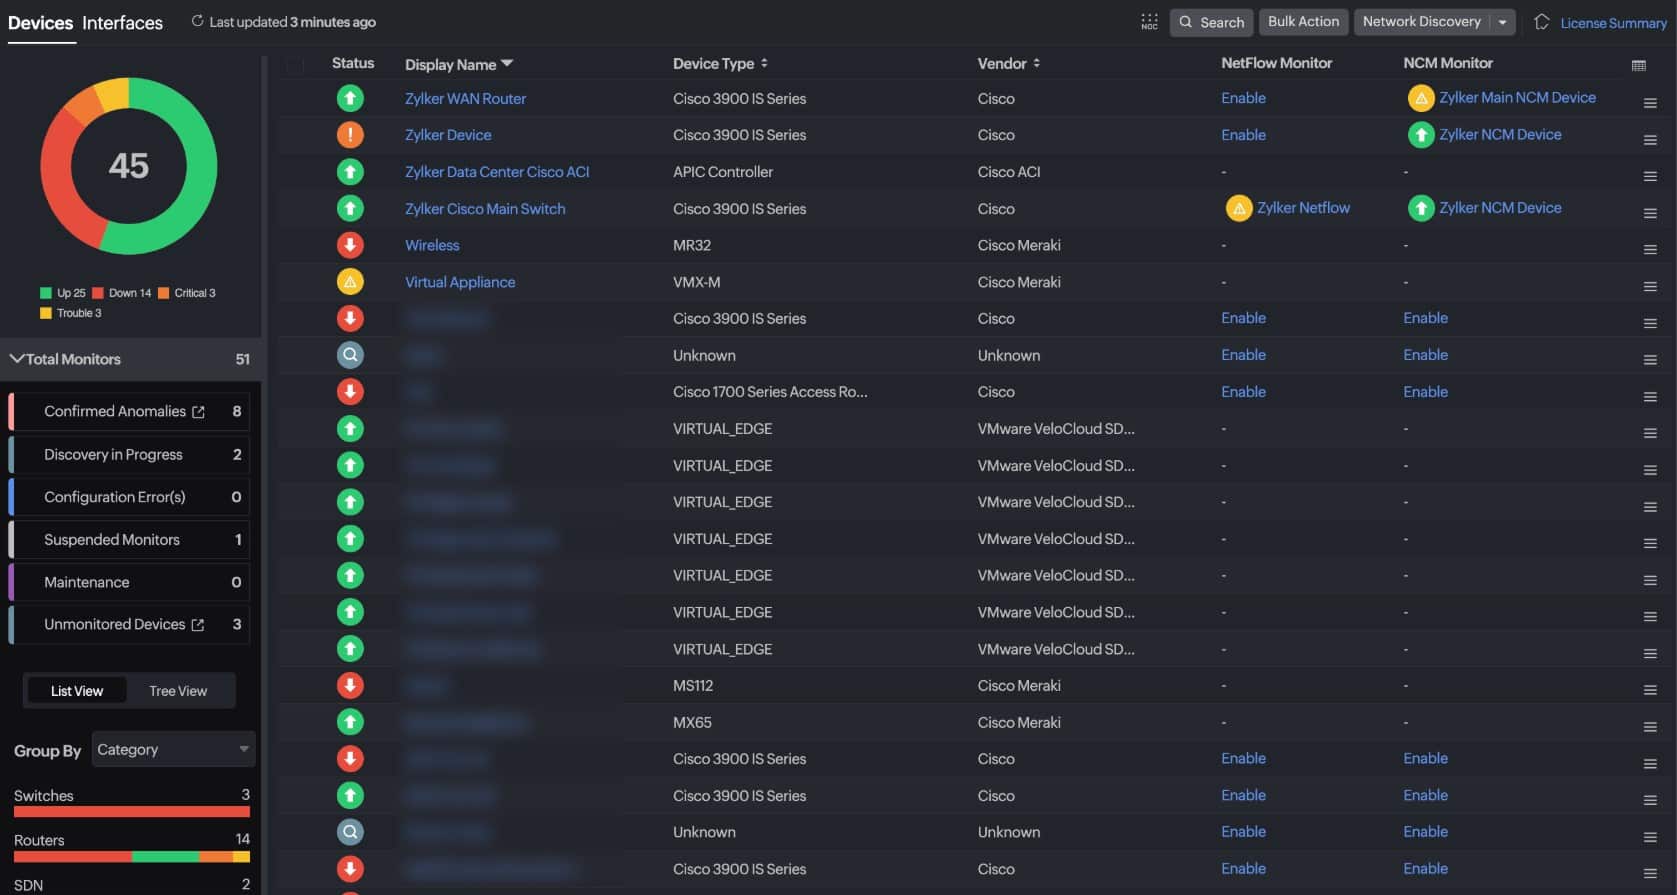
Task: Enable NetFlow Monitor for Zylker WAN Router
Action: tap(1243, 98)
